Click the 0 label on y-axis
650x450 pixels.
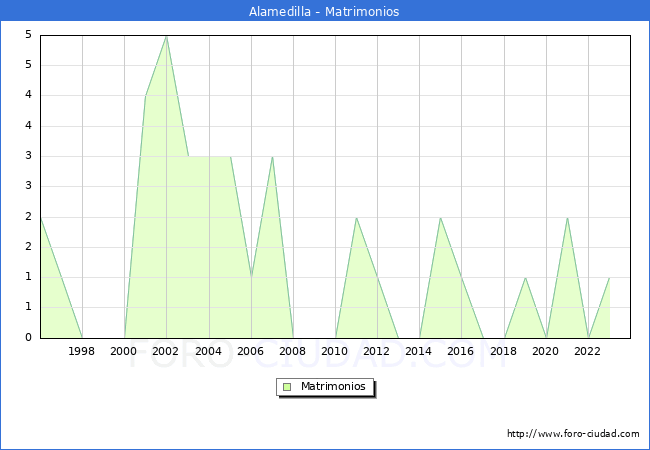pyautogui.click(x=29, y=338)
